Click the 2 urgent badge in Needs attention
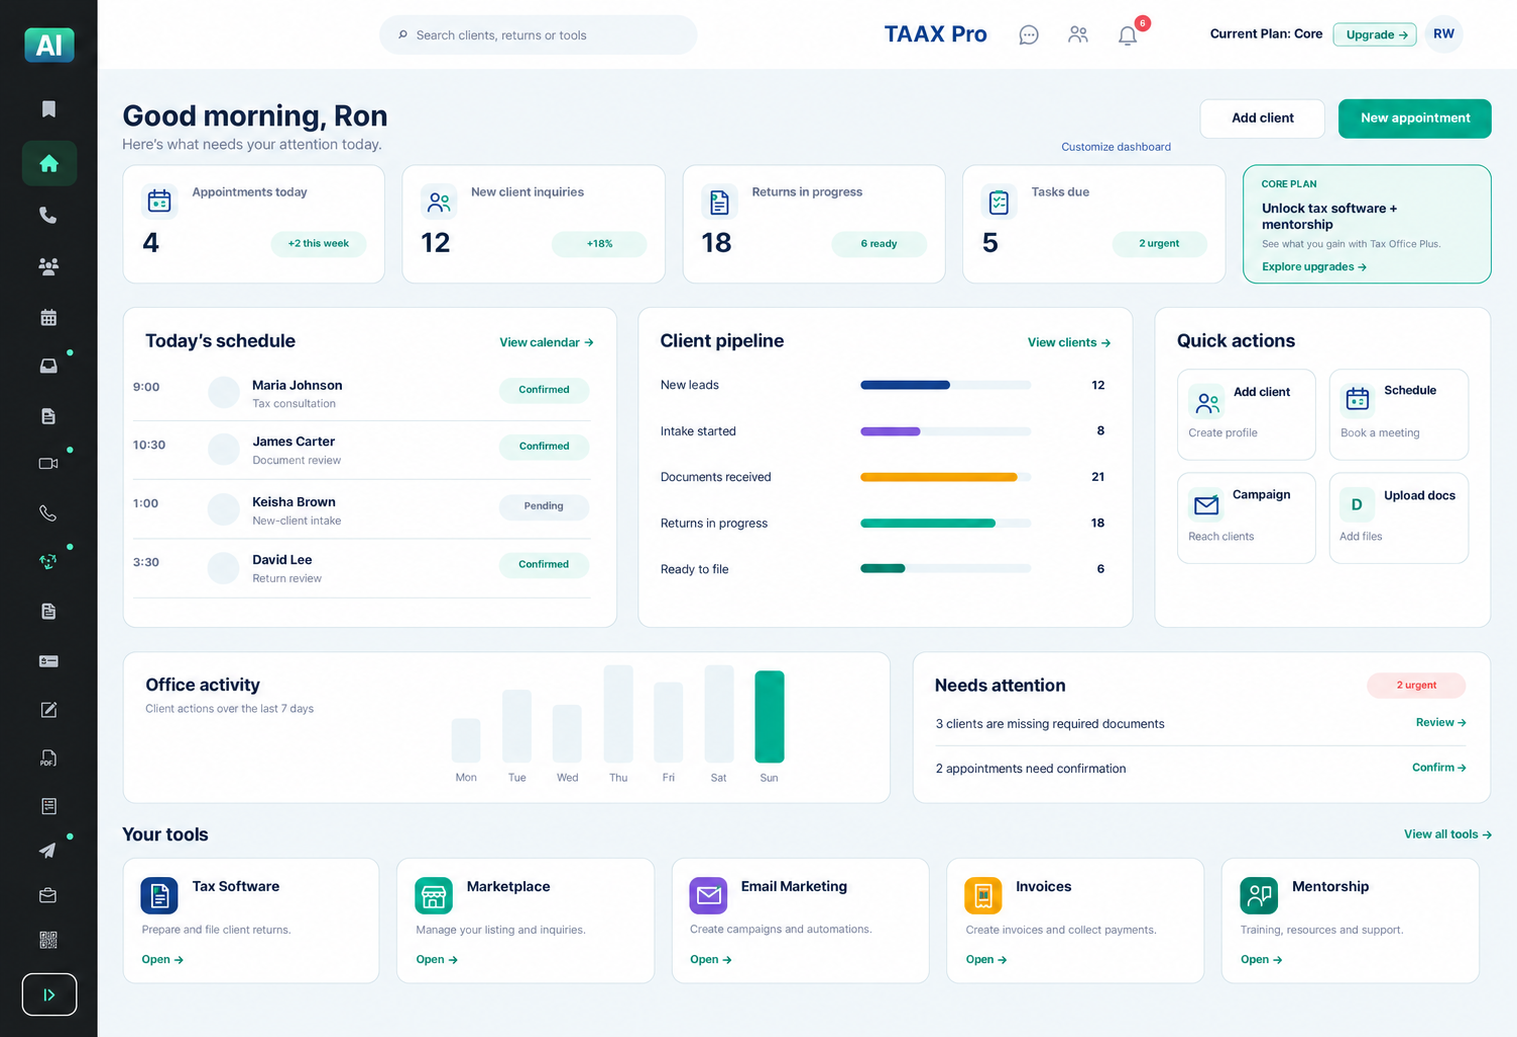The image size is (1517, 1037). coord(1416,685)
